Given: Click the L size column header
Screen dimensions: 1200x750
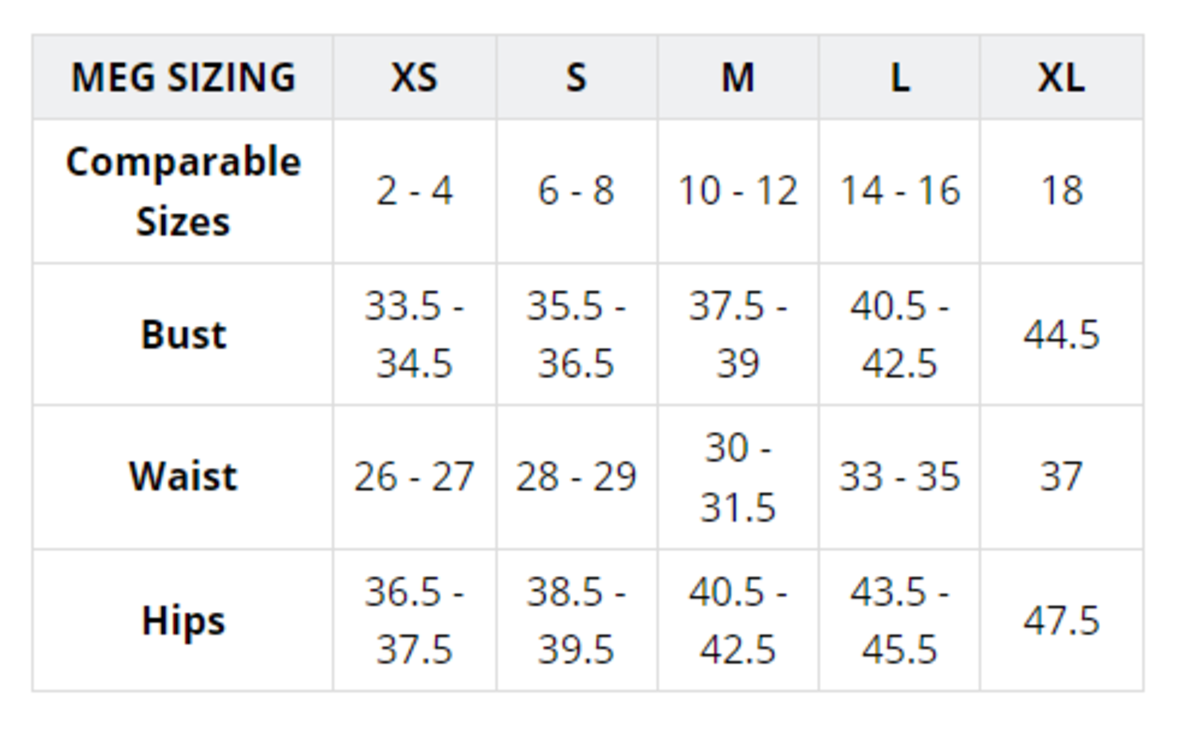Looking at the screenshot, I should pyautogui.click(x=899, y=78).
